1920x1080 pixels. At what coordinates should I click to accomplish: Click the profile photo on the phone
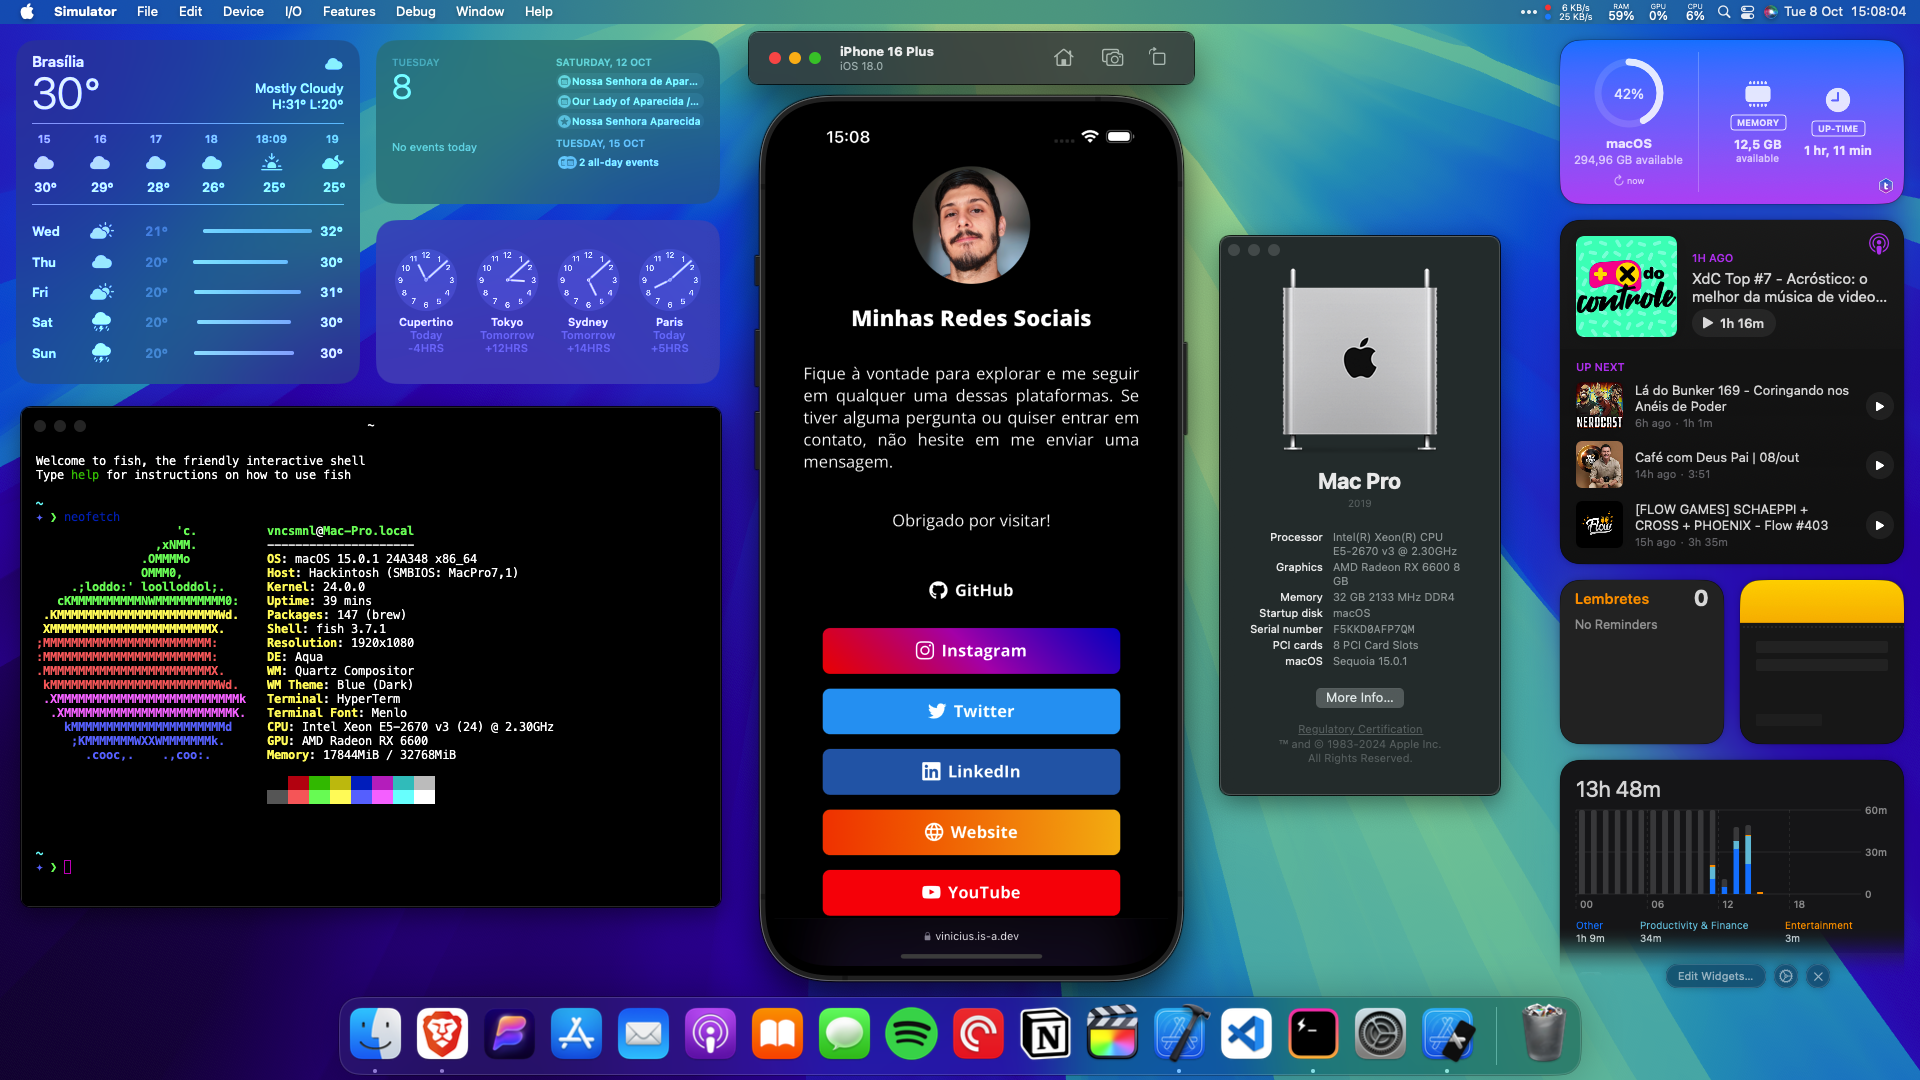(971, 226)
